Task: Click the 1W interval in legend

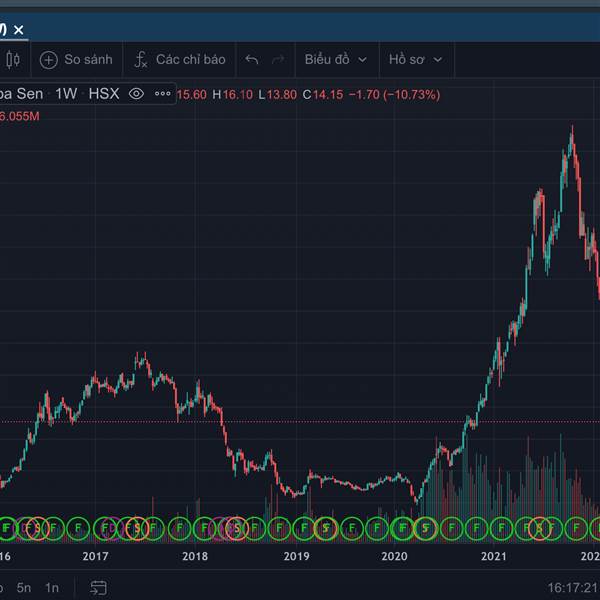Action: [66, 94]
